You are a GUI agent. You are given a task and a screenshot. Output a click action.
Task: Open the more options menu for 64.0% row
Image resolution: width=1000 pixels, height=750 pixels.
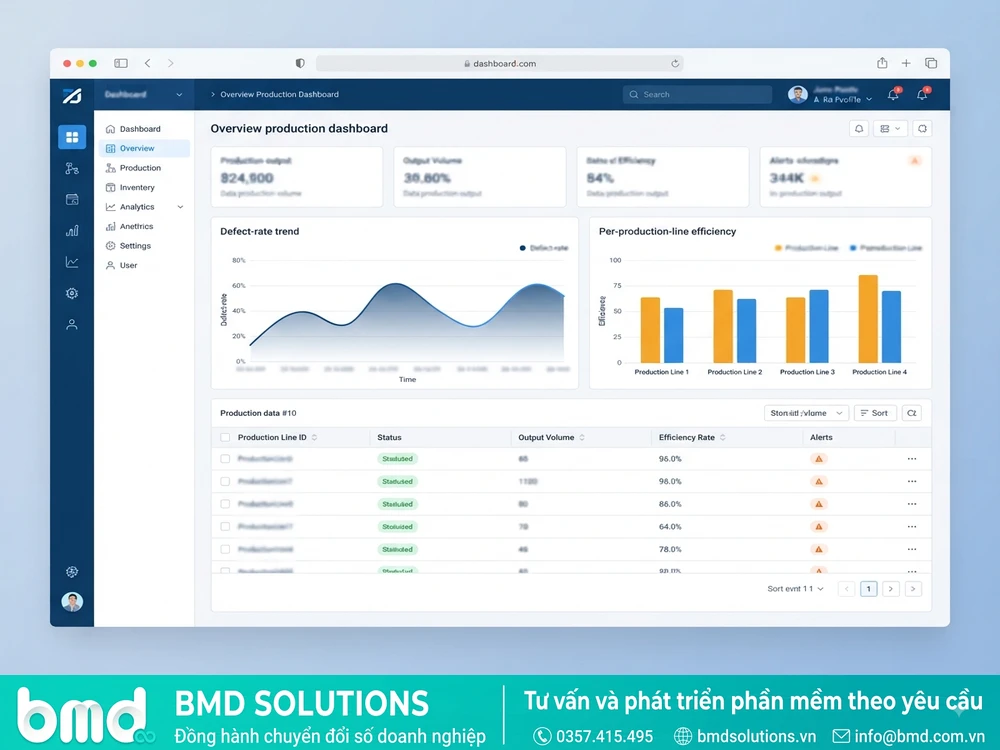pyautogui.click(x=912, y=527)
